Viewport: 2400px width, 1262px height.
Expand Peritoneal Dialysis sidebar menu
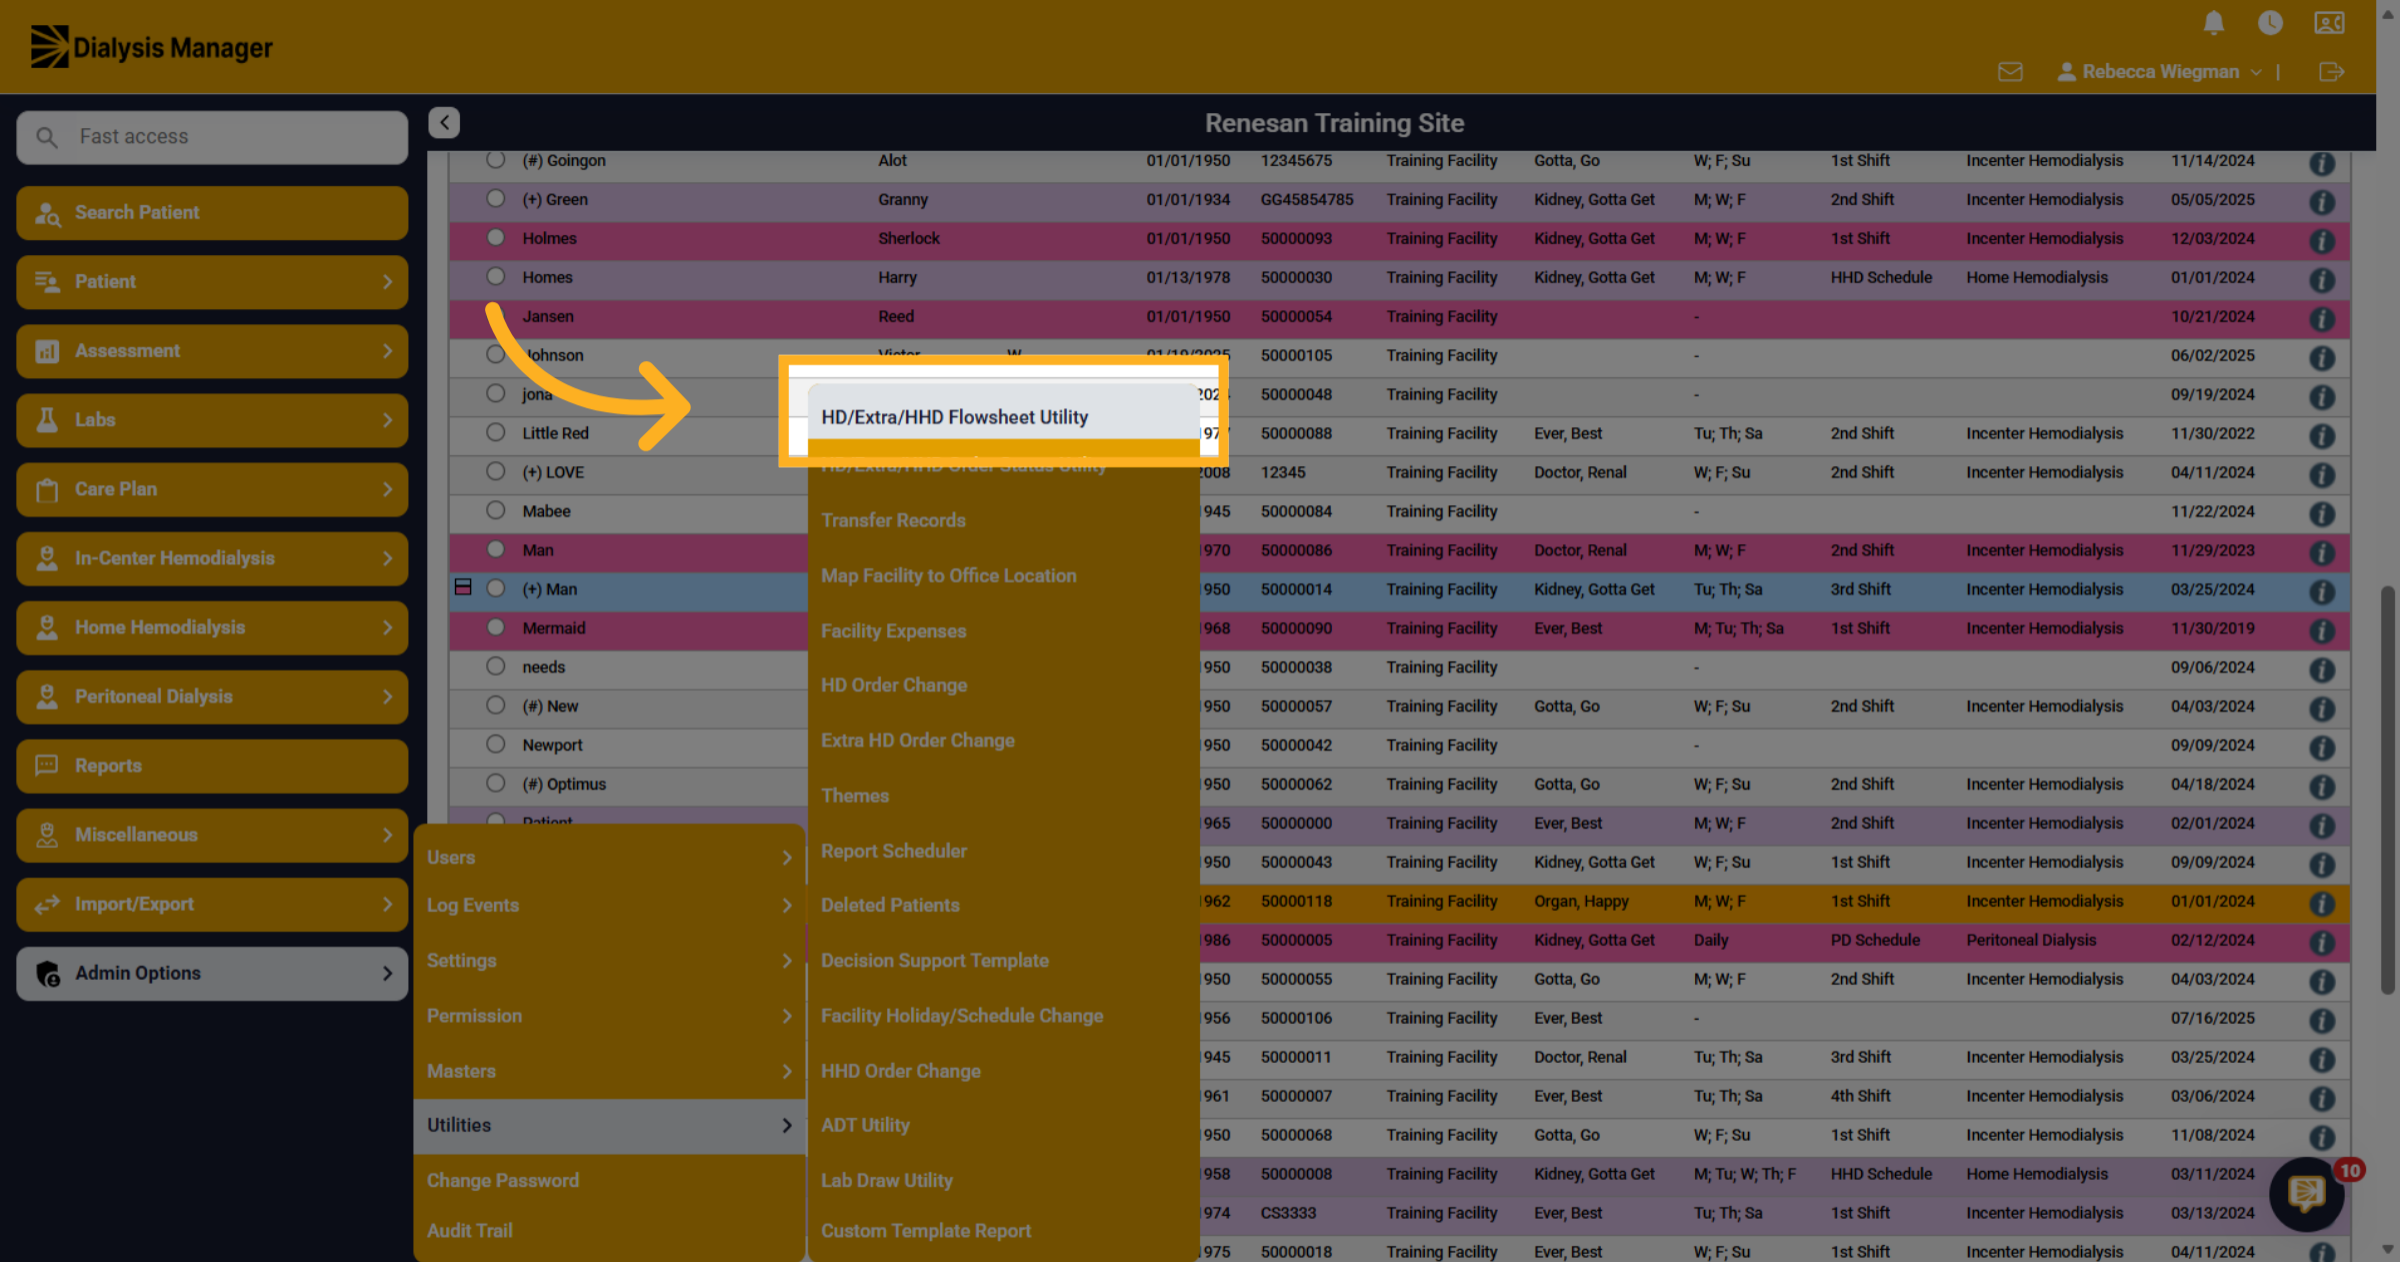(x=212, y=696)
